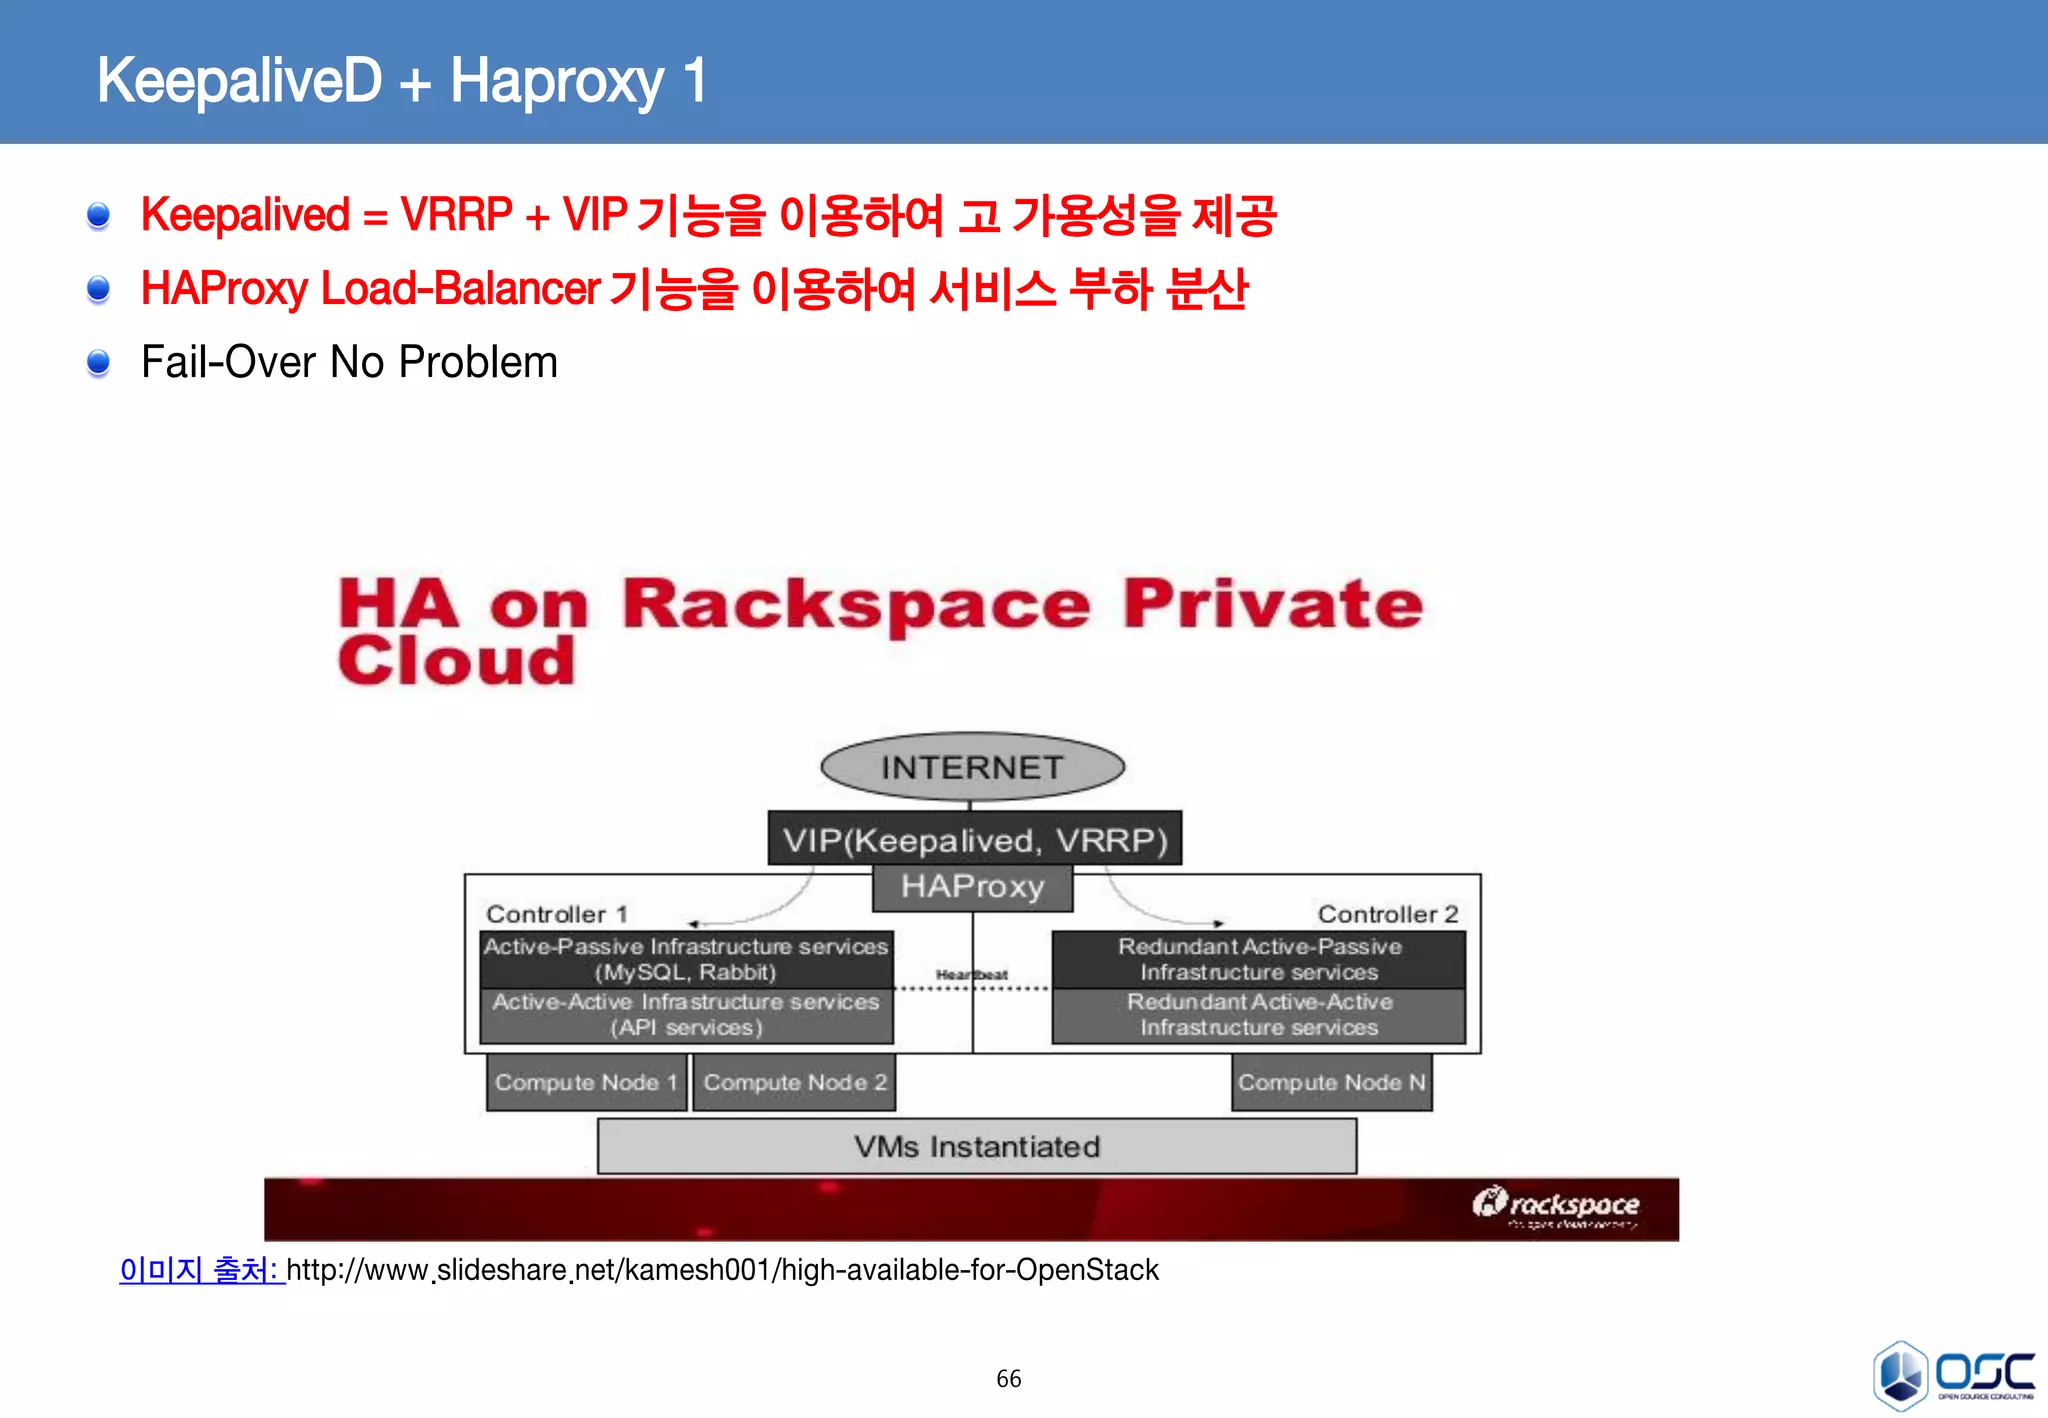Viewport: 2048px width, 1418px height.
Task: Click 'Redundant Active-Active Infrastructure services' box
Action: [x=1259, y=1015]
